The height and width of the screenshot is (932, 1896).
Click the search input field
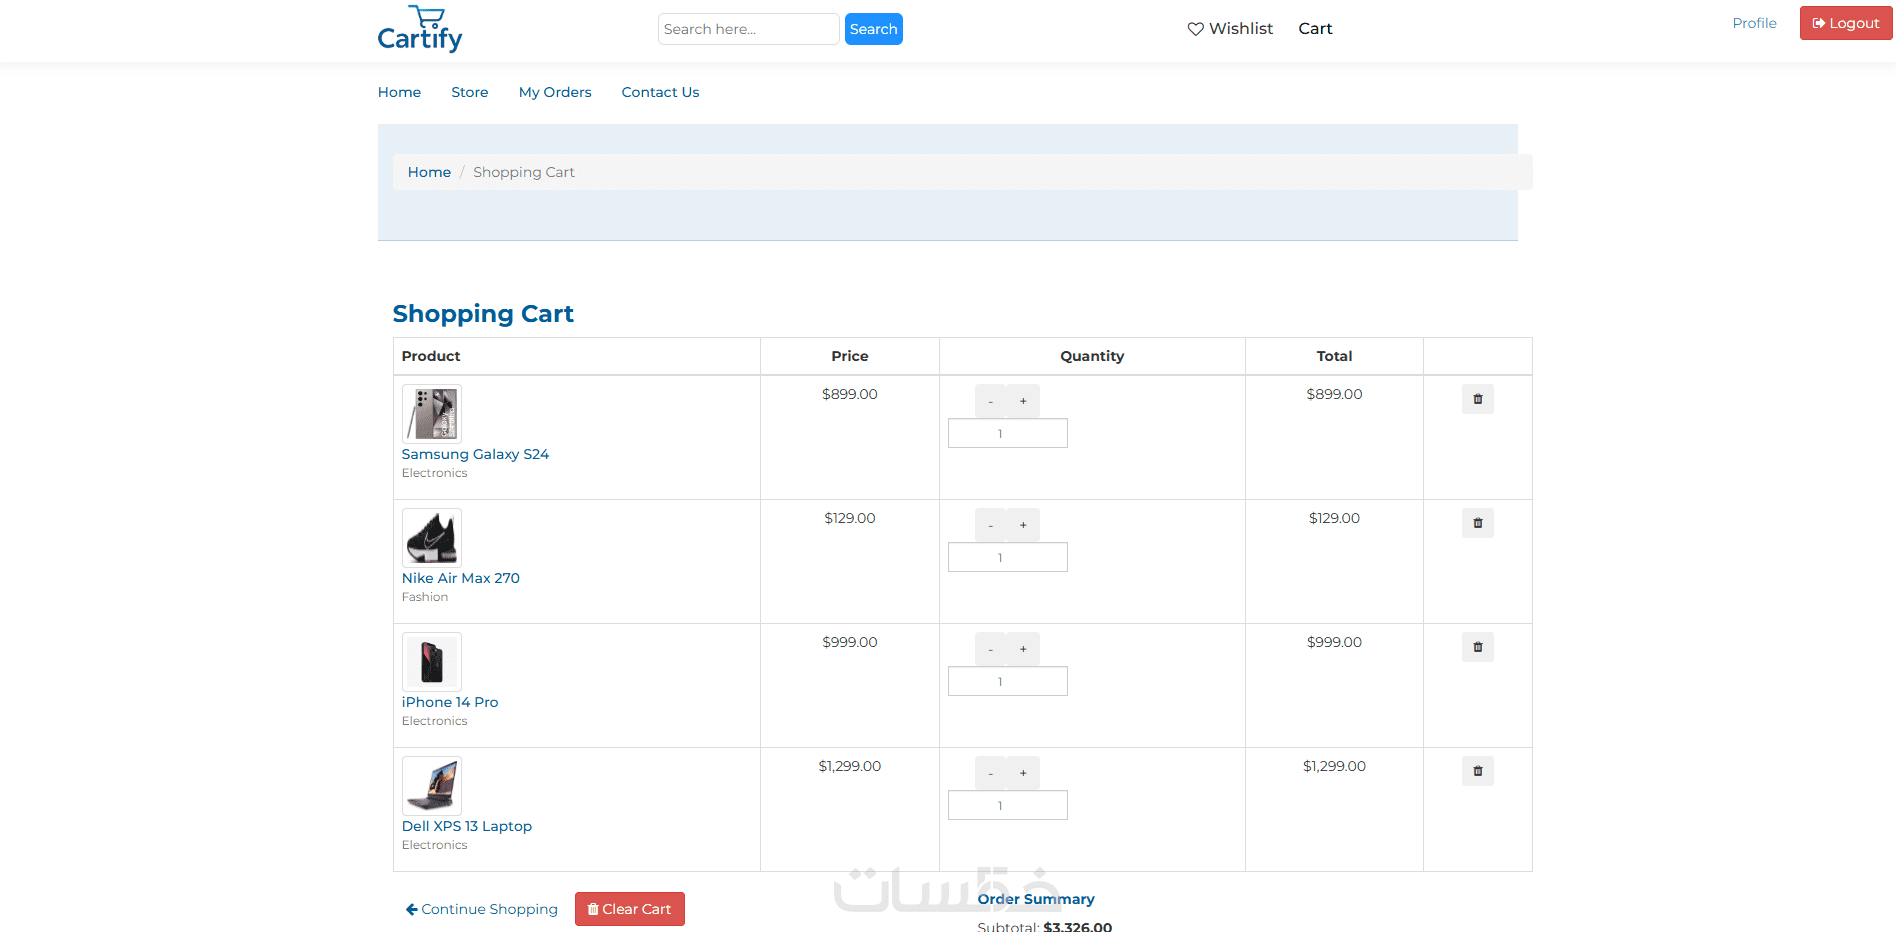[749, 29]
